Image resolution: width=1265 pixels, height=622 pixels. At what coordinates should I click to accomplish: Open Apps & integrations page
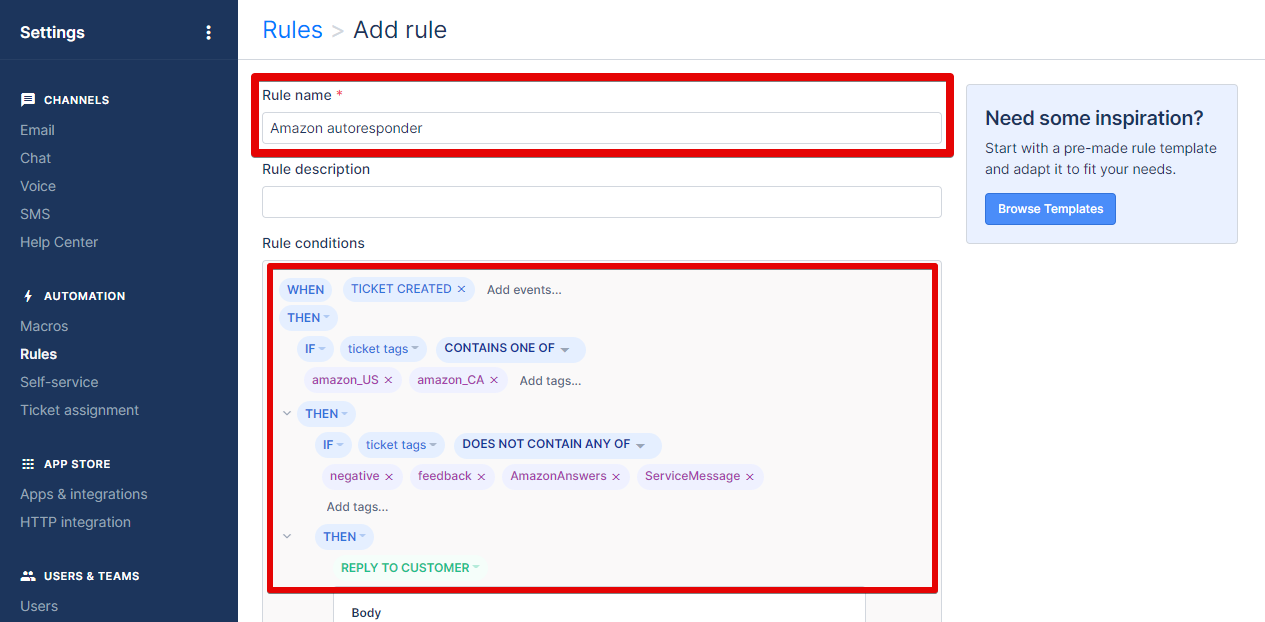(83, 494)
